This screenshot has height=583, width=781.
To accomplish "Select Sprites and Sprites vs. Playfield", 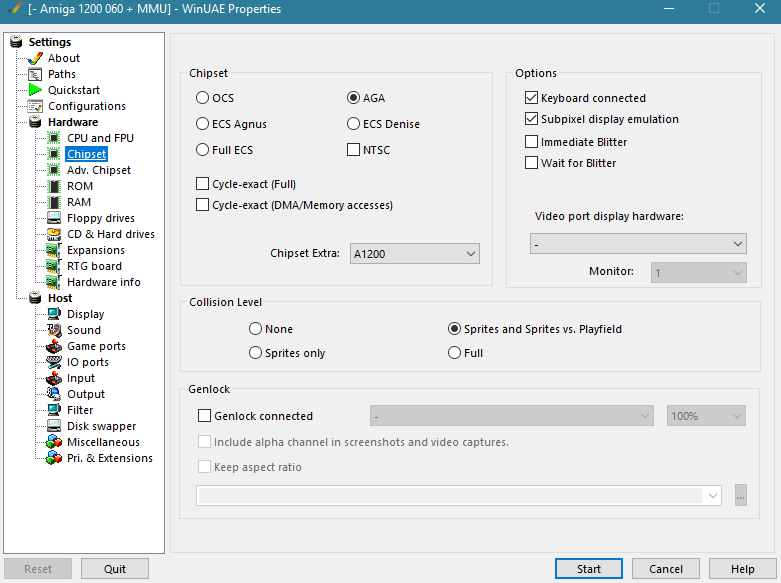I will tap(454, 329).
